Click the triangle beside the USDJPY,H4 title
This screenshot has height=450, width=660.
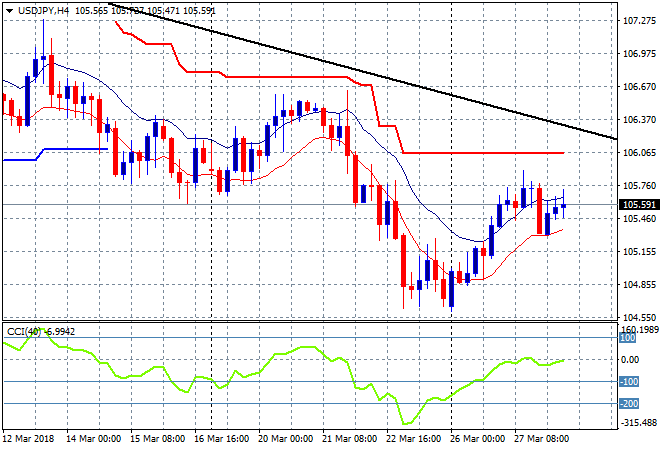9,11
